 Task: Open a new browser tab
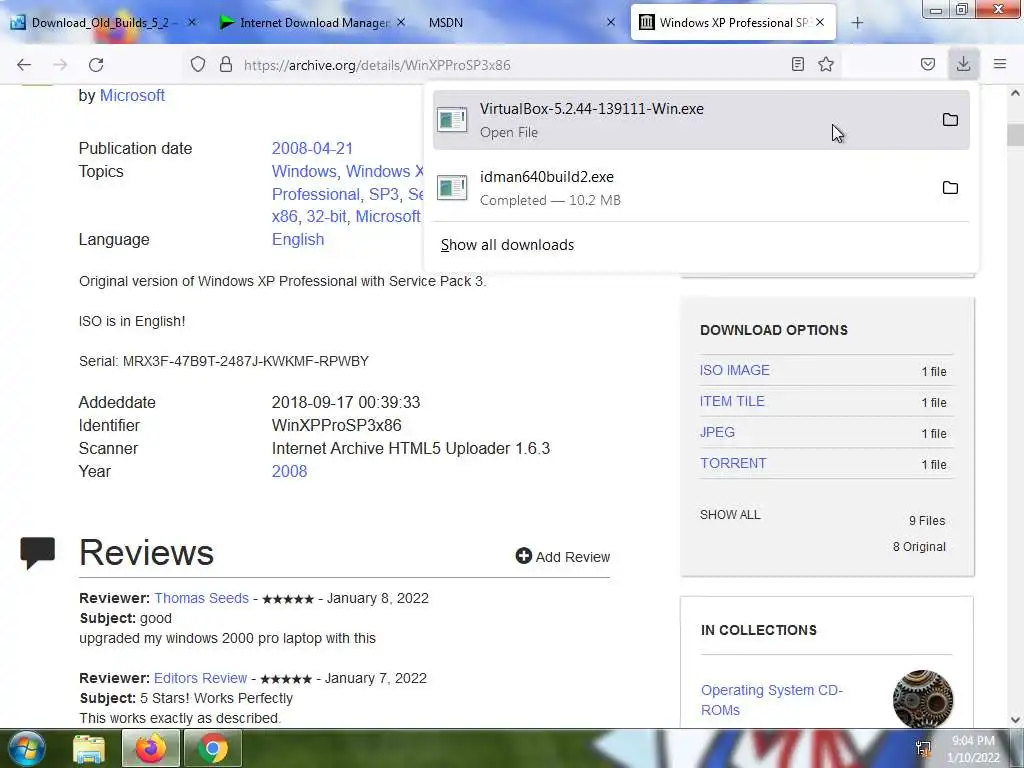point(857,23)
